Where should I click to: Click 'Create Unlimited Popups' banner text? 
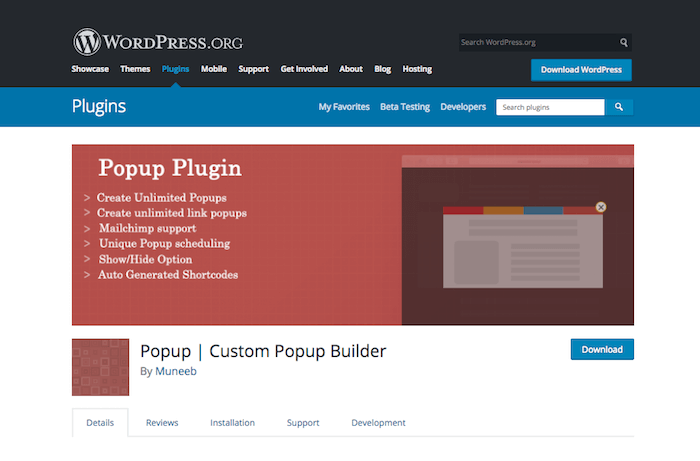click(x=162, y=198)
